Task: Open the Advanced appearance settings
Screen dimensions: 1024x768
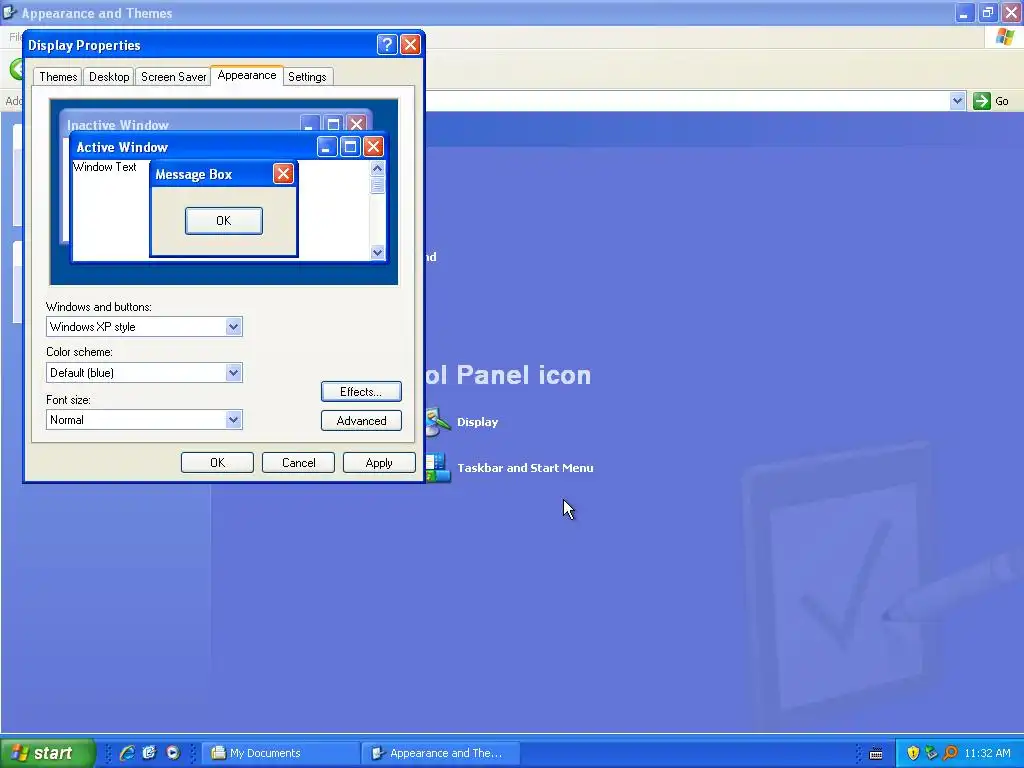Action: coord(361,421)
